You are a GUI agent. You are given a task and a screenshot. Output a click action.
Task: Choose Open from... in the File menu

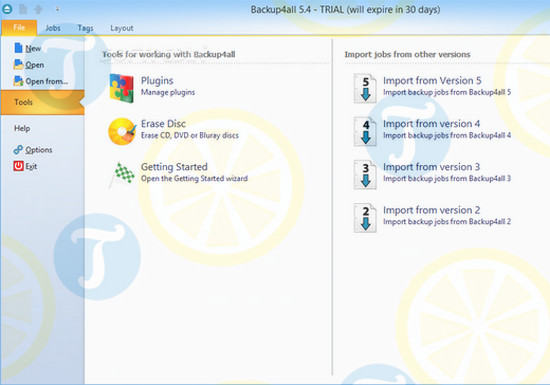(47, 81)
